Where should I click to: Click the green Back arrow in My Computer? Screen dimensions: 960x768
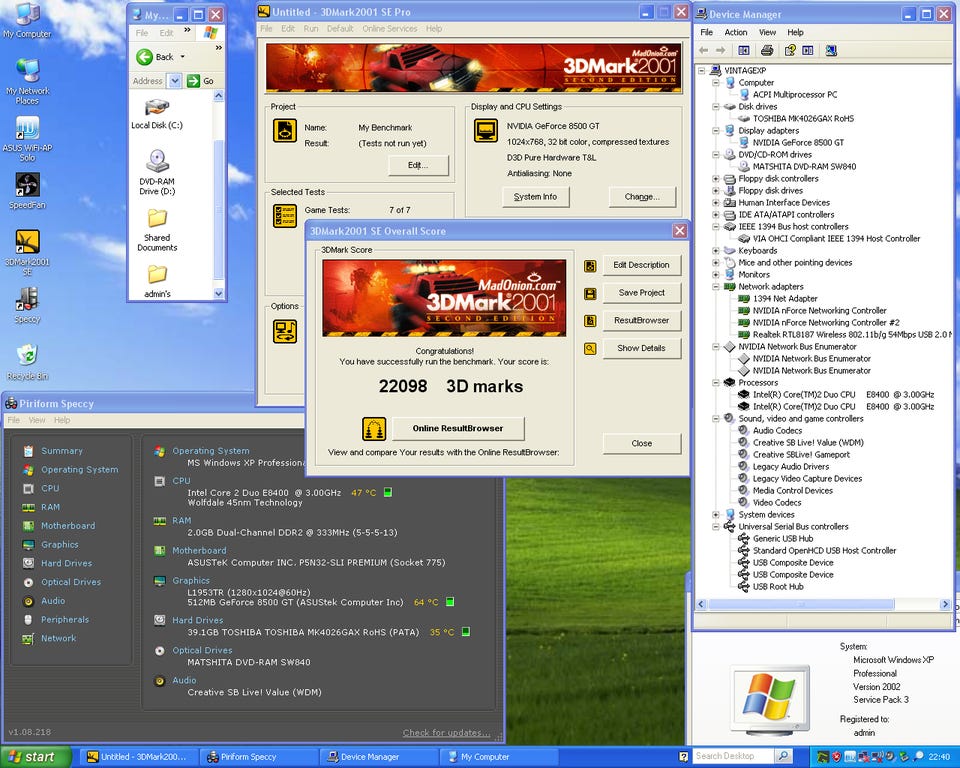coord(144,57)
